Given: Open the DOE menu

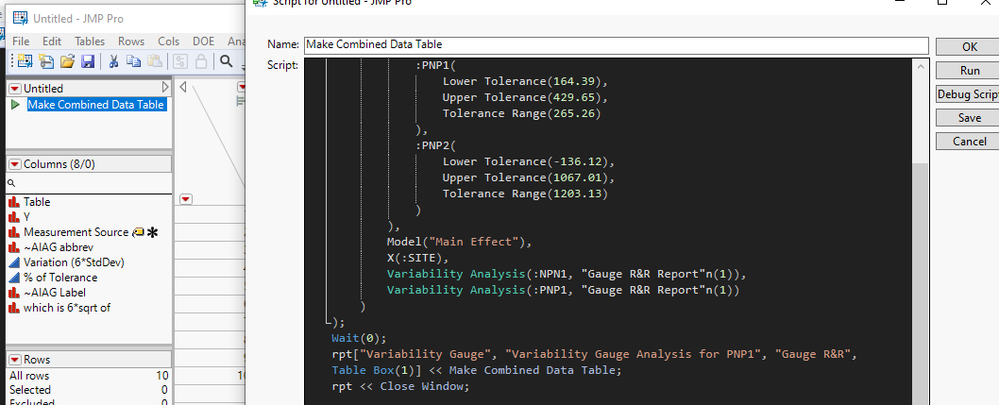Looking at the screenshot, I should point(203,41).
